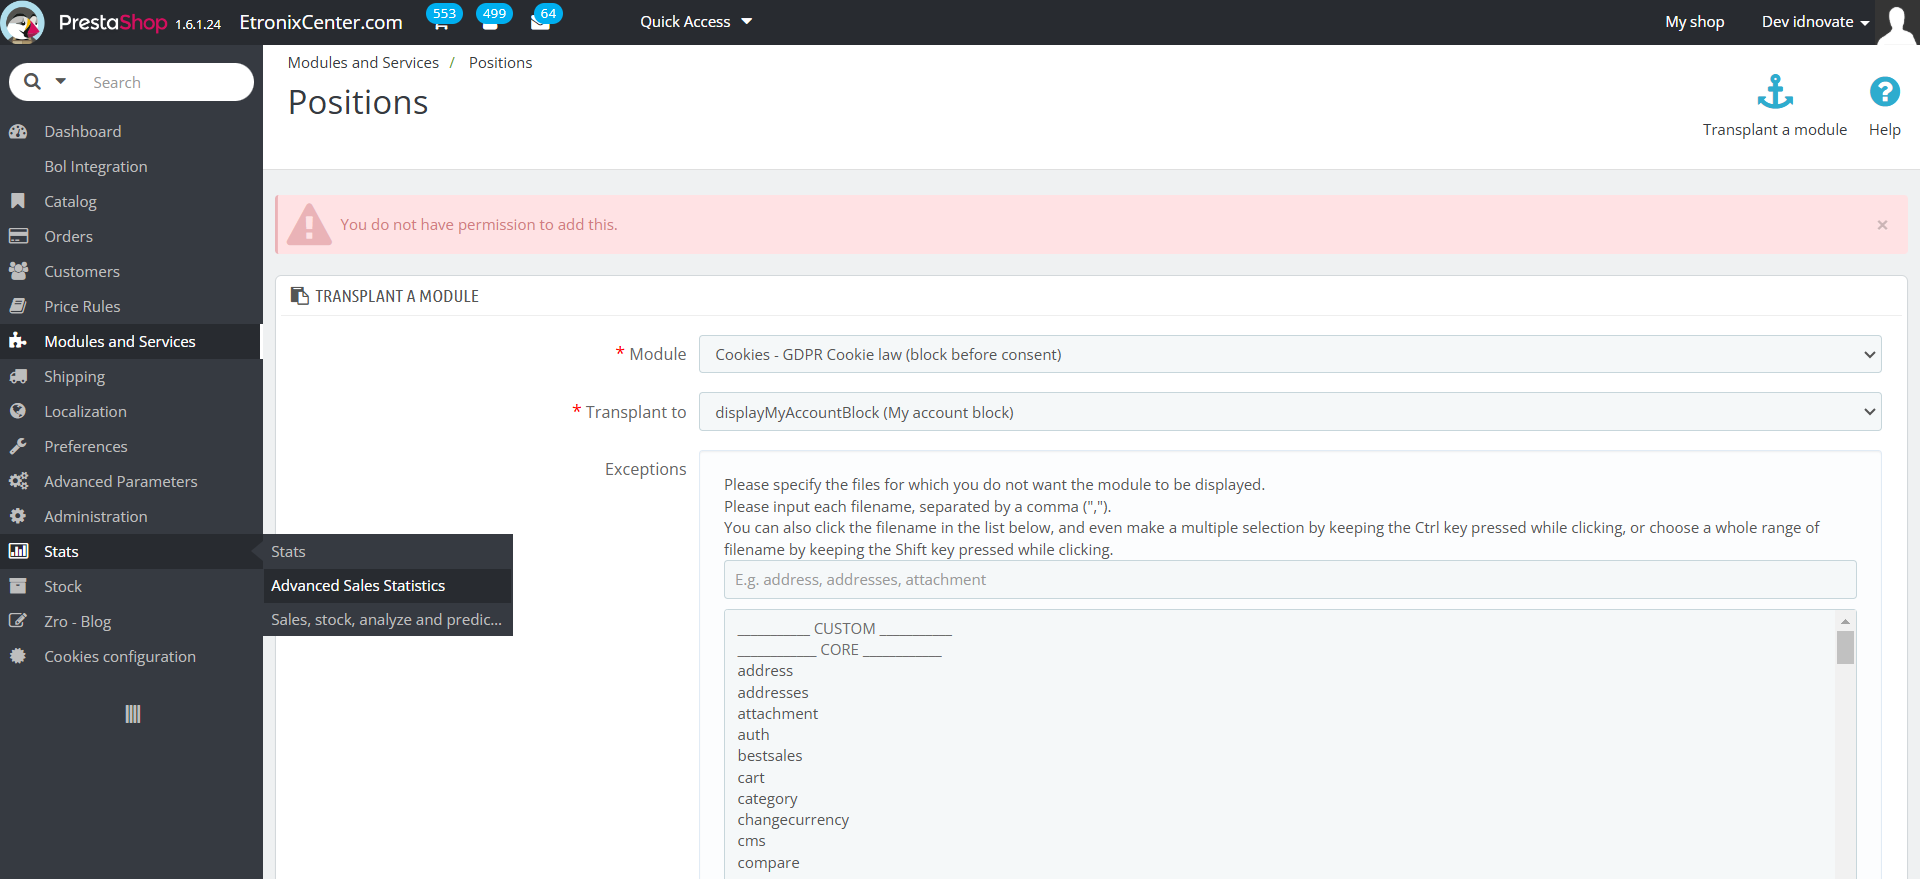Expand the Quick Access menu
Viewport: 1920px width, 879px height.
click(696, 22)
